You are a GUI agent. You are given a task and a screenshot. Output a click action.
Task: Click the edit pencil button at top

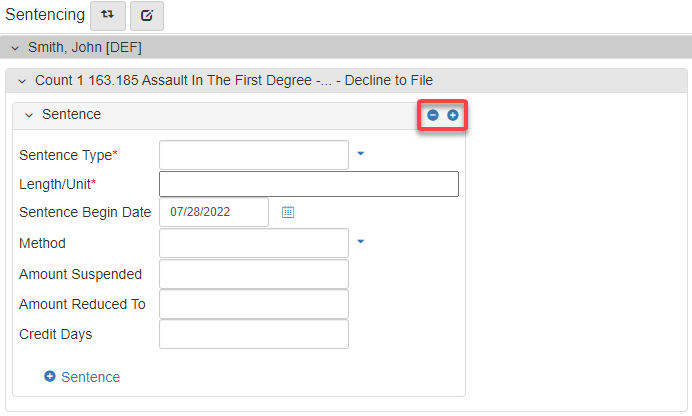[146, 16]
